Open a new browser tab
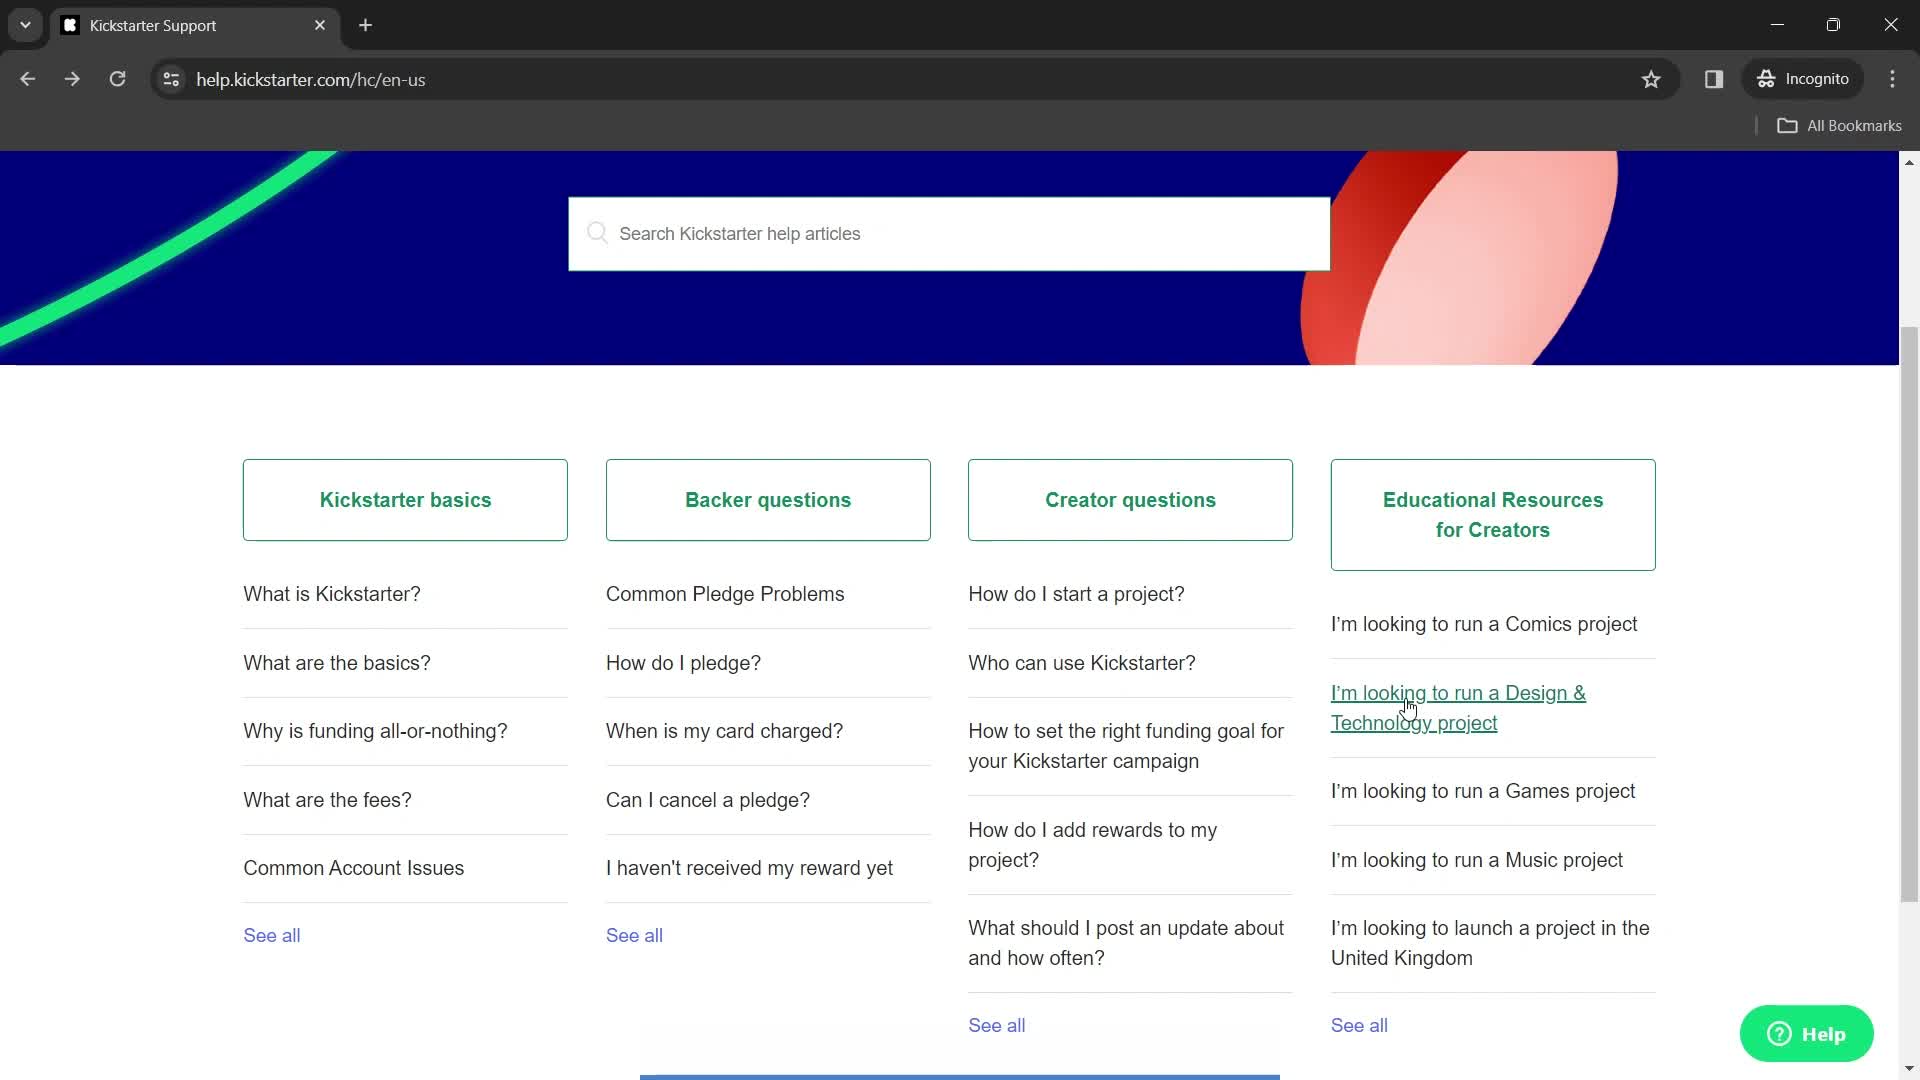The height and width of the screenshot is (1080, 1920). coord(366,25)
